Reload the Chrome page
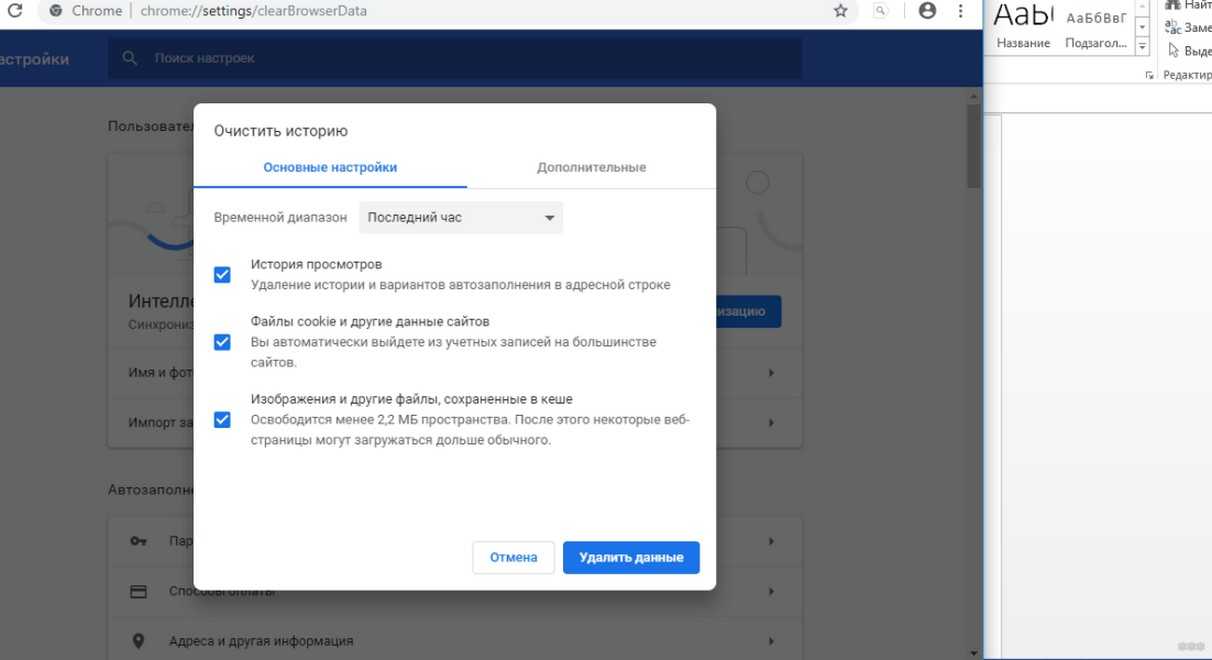1212x660 pixels. tap(14, 11)
